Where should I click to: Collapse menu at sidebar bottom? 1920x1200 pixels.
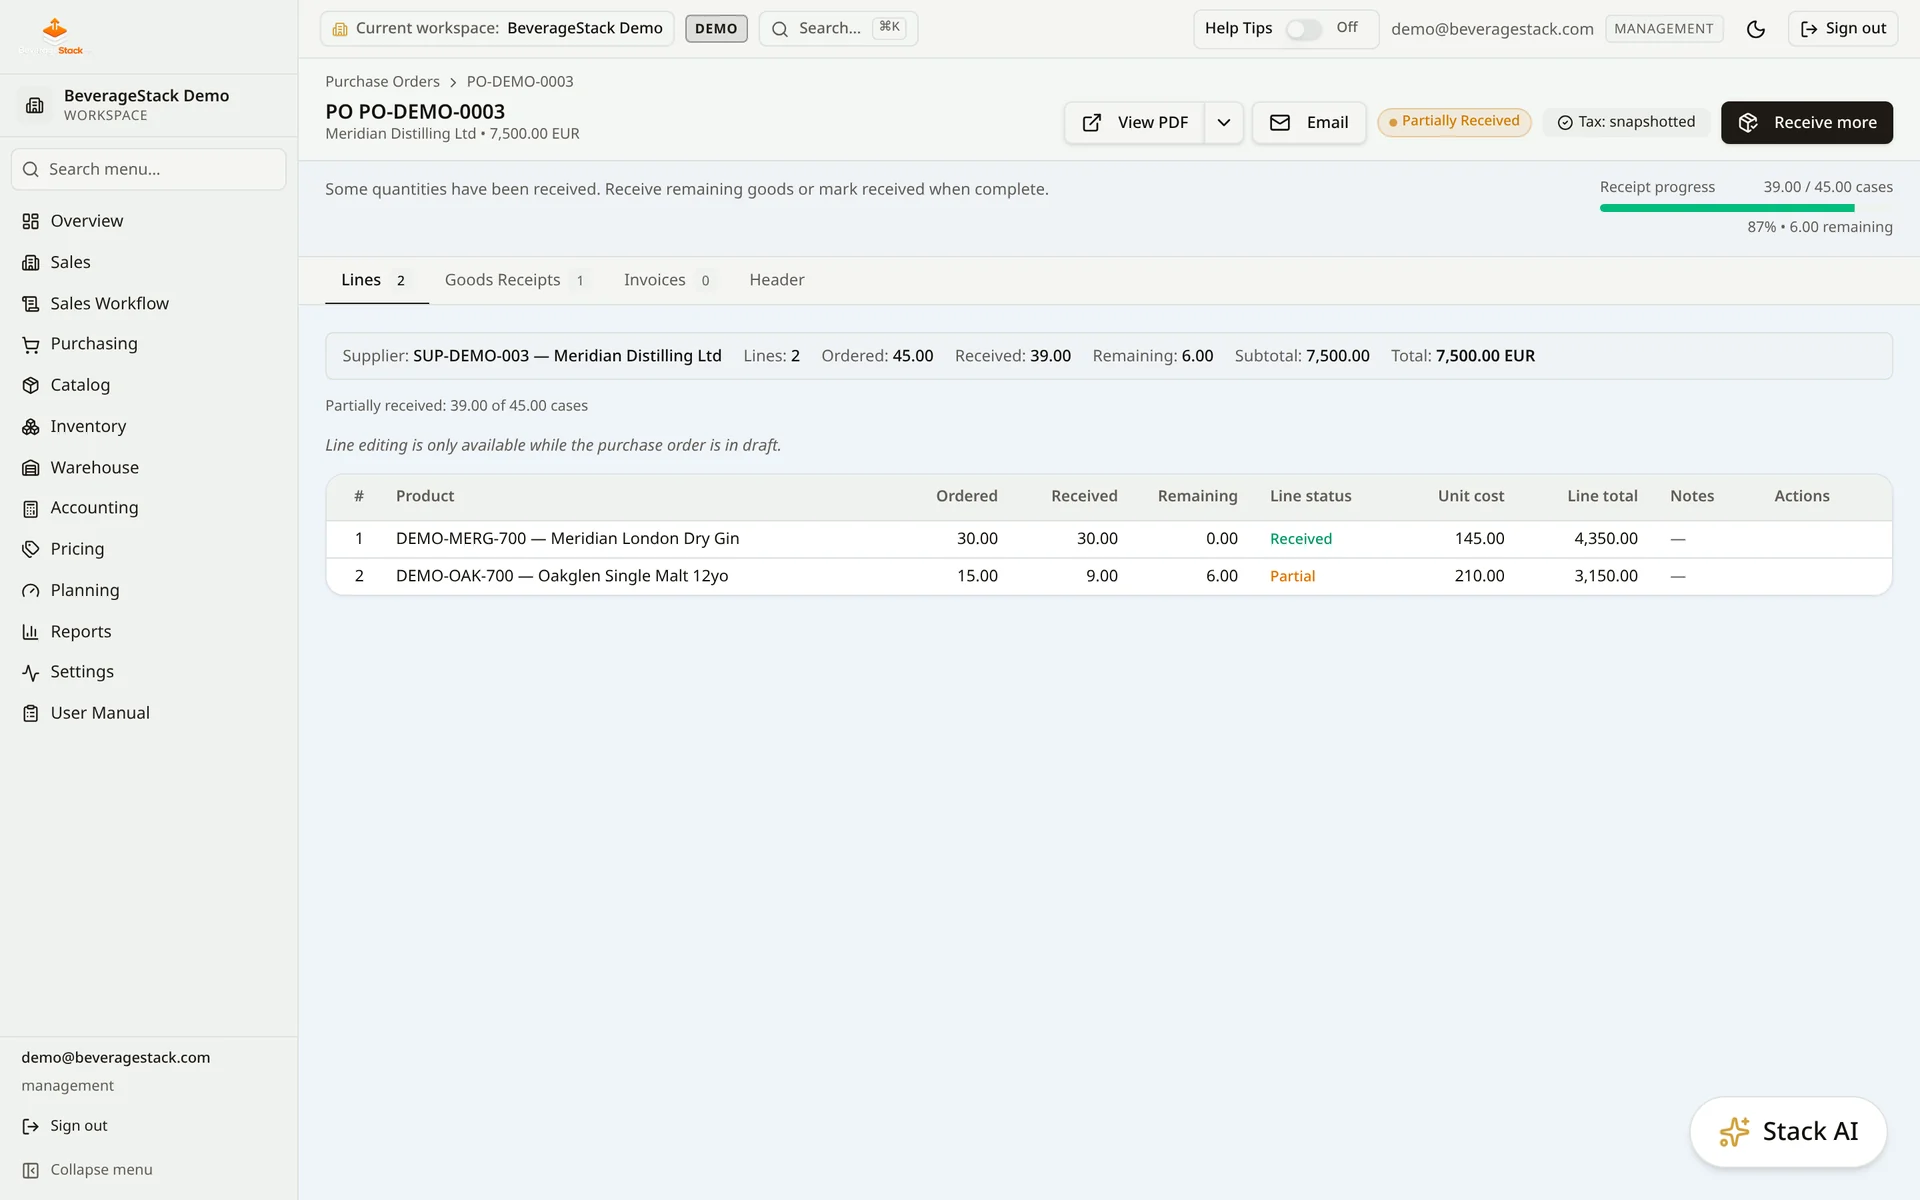88,1170
